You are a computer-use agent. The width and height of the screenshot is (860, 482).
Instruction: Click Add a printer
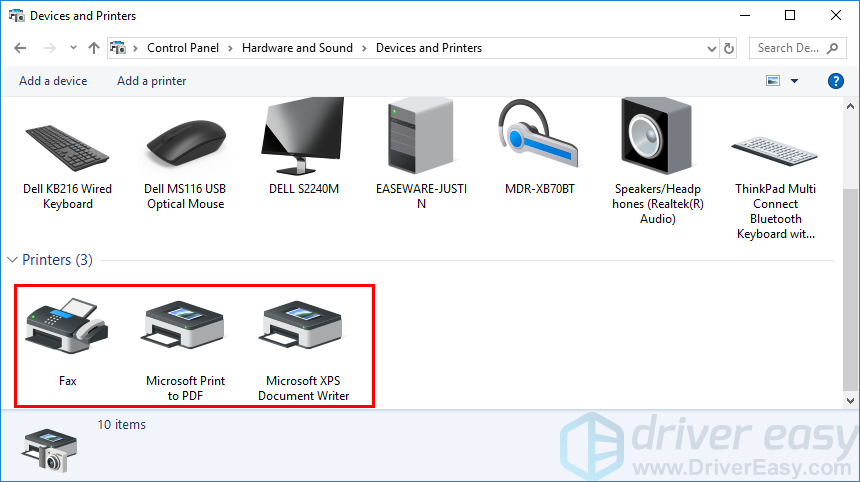click(x=152, y=81)
